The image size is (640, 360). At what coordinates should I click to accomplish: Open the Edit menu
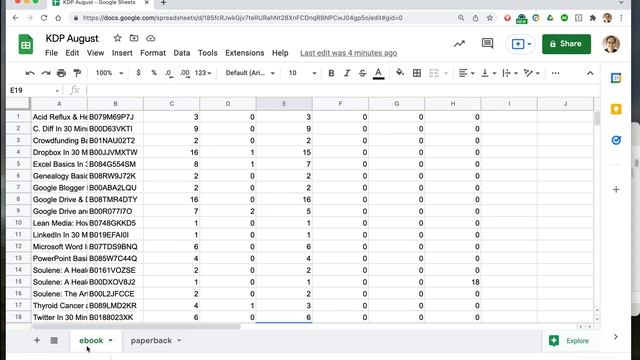[72, 53]
